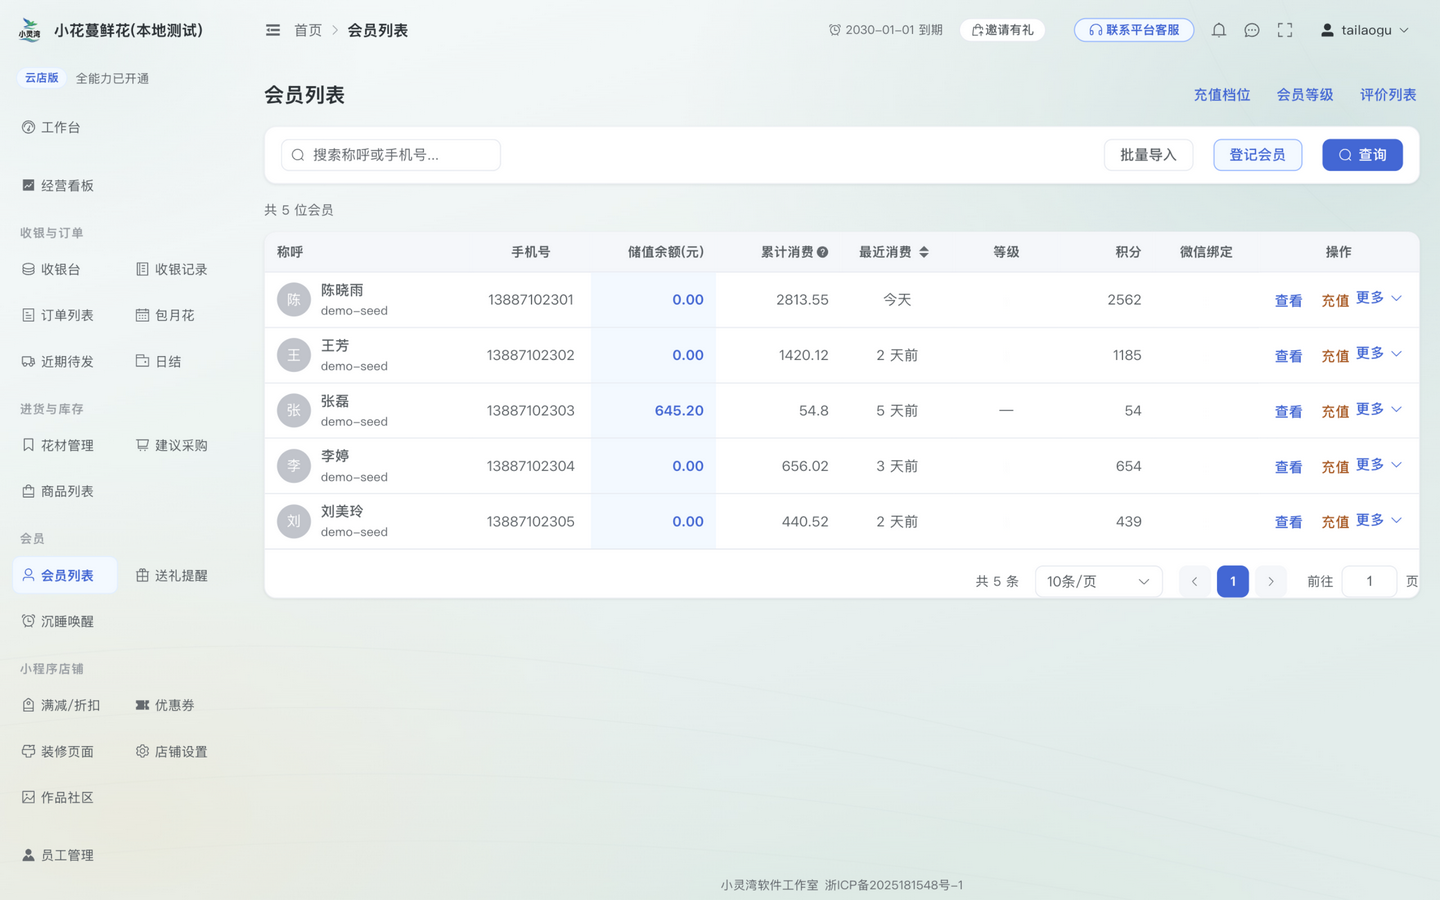Click the help icon beside 累计消费
Image resolution: width=1440 pixels, height=900 pixels.
[x=822, y=252]
